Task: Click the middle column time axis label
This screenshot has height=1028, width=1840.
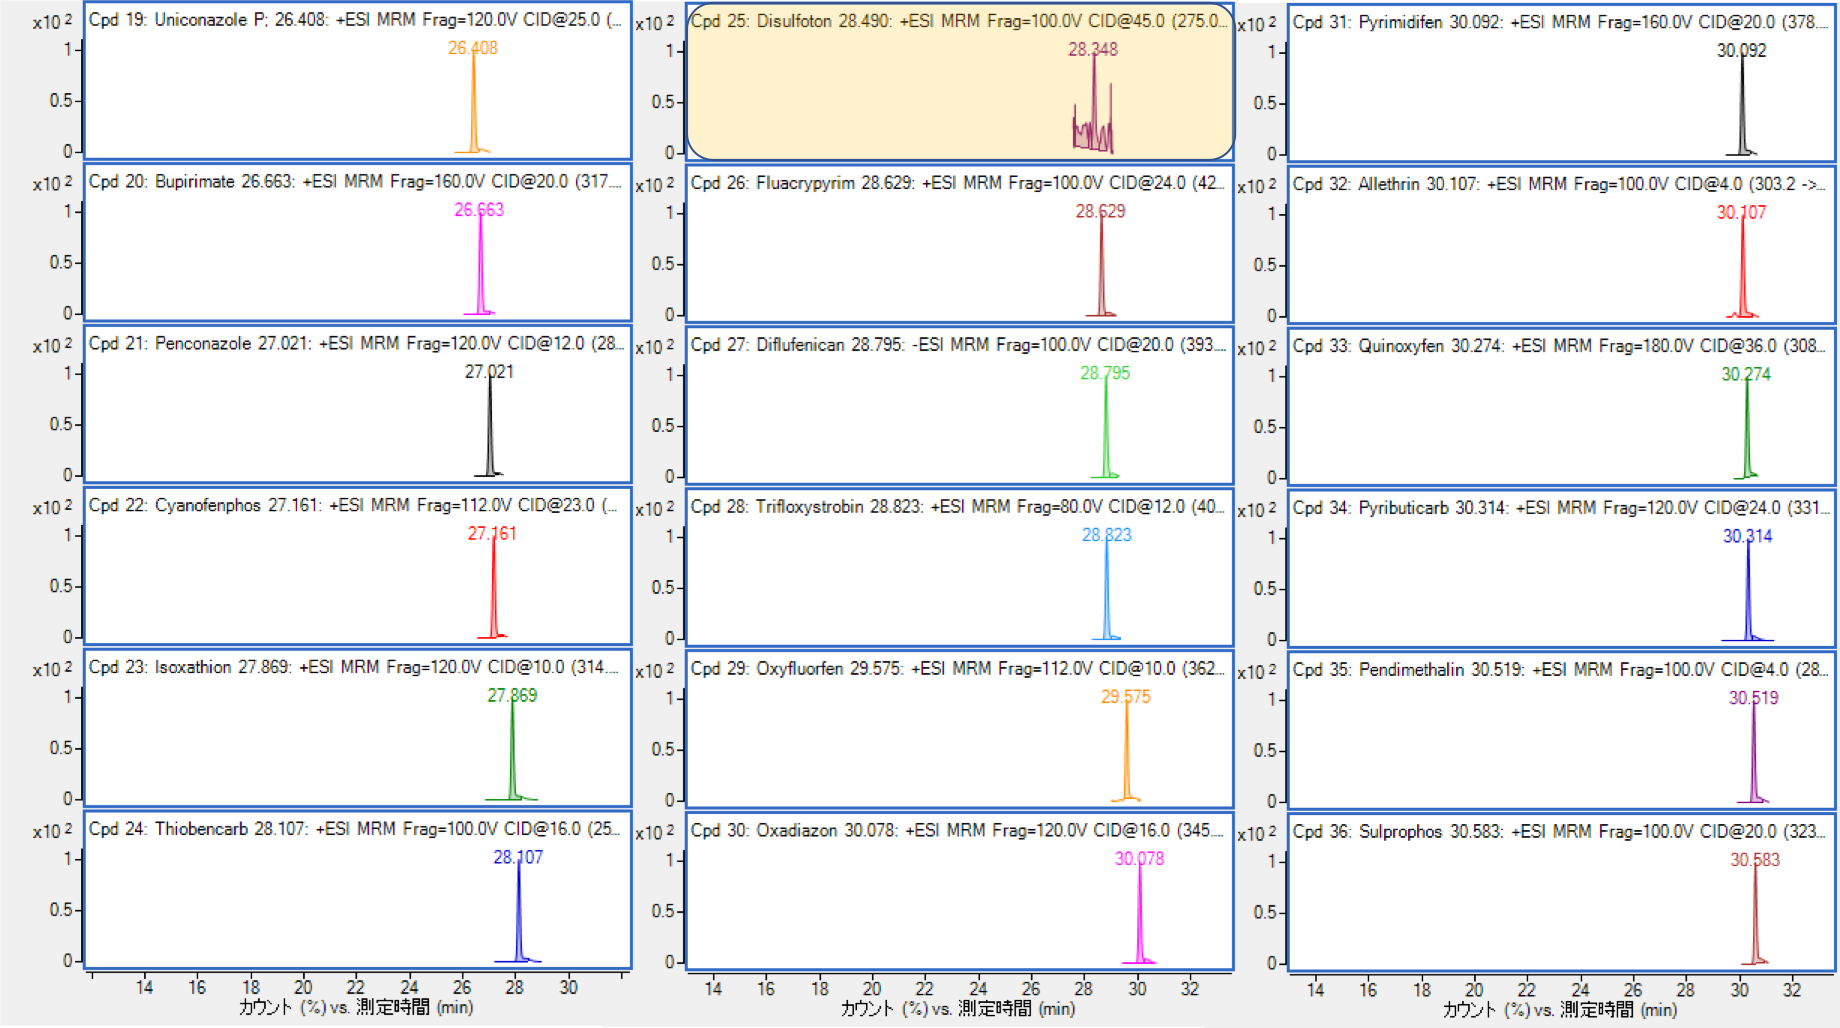Action: click(x=958, y=1009)
